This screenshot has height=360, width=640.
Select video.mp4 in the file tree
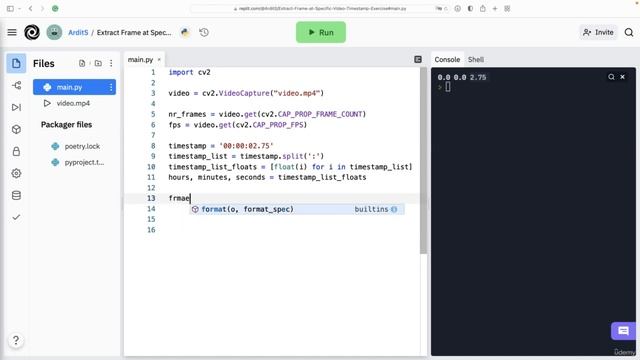(74, 103)
